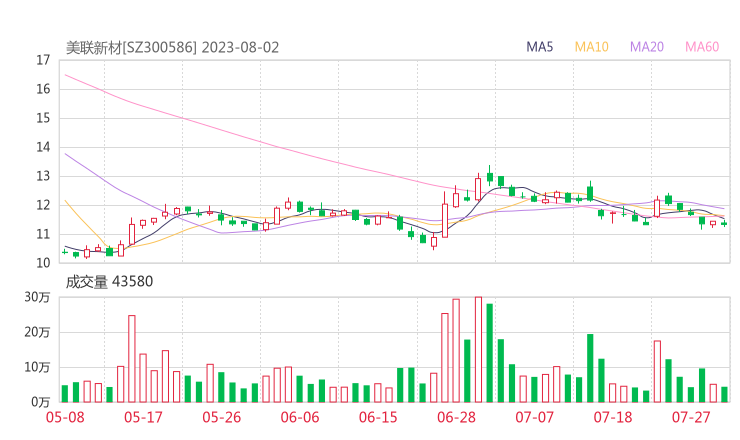
Task: Click the 07-27 date axis label
Action: pos(691,417)
